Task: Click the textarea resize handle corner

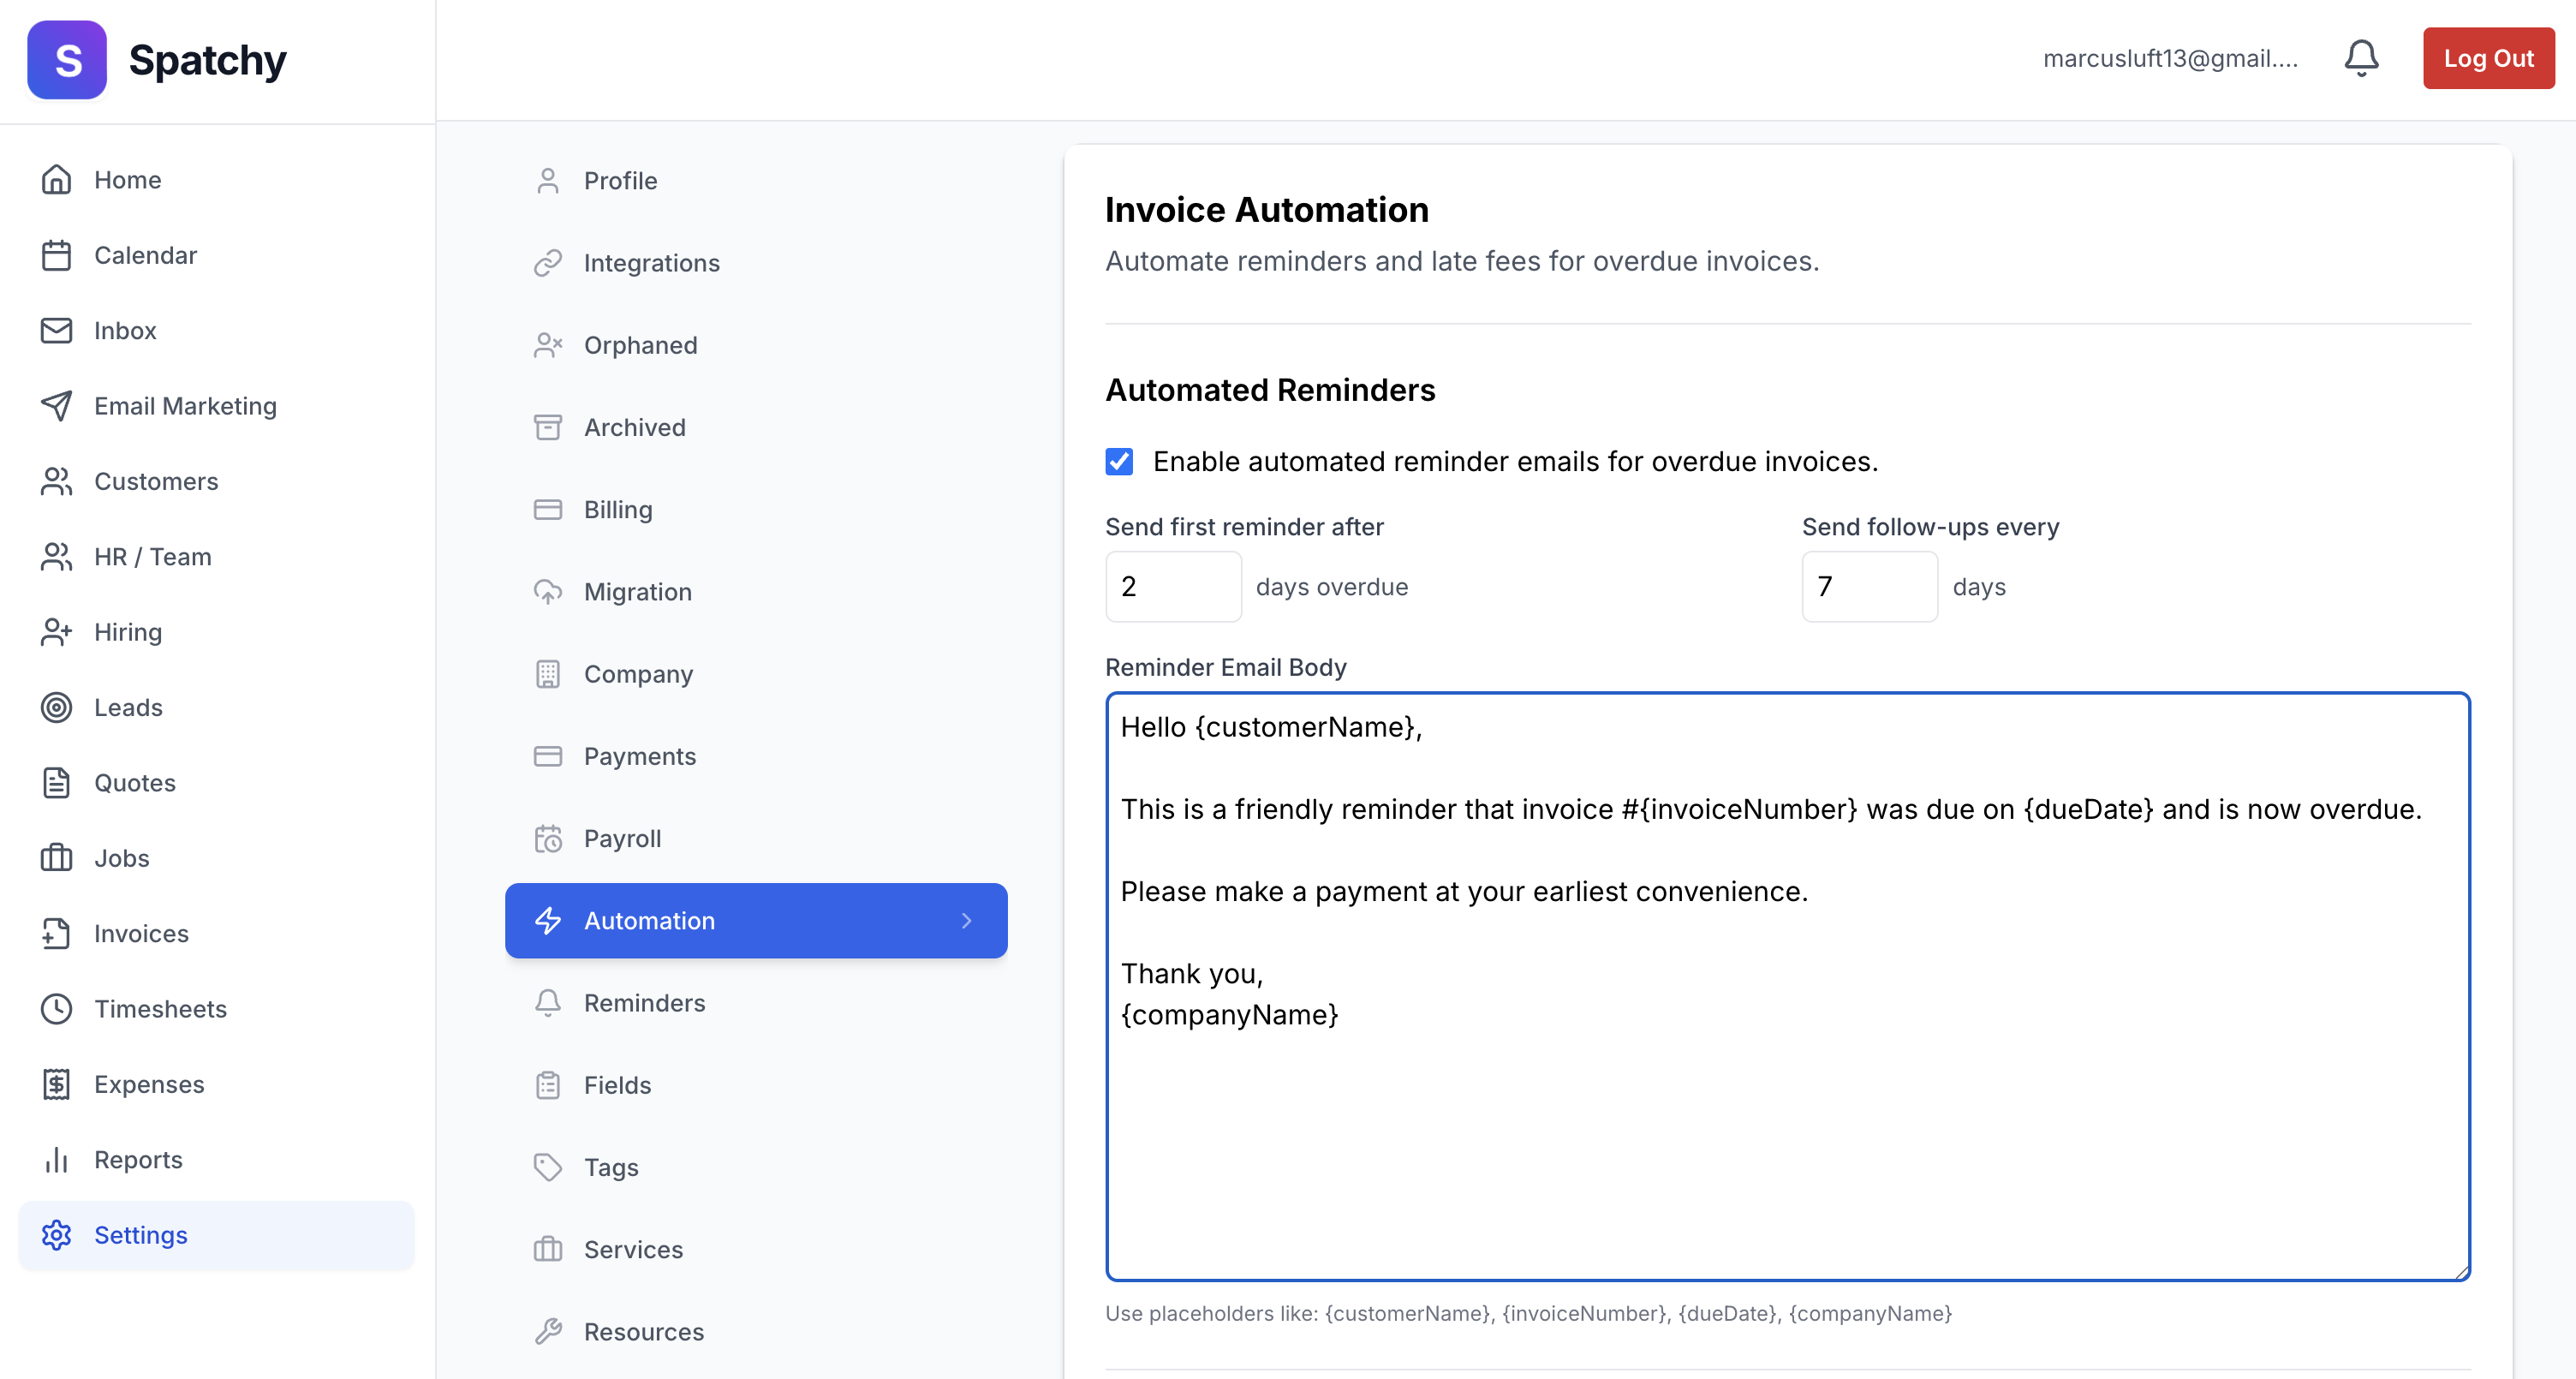Action: tap(2461, 1272)
